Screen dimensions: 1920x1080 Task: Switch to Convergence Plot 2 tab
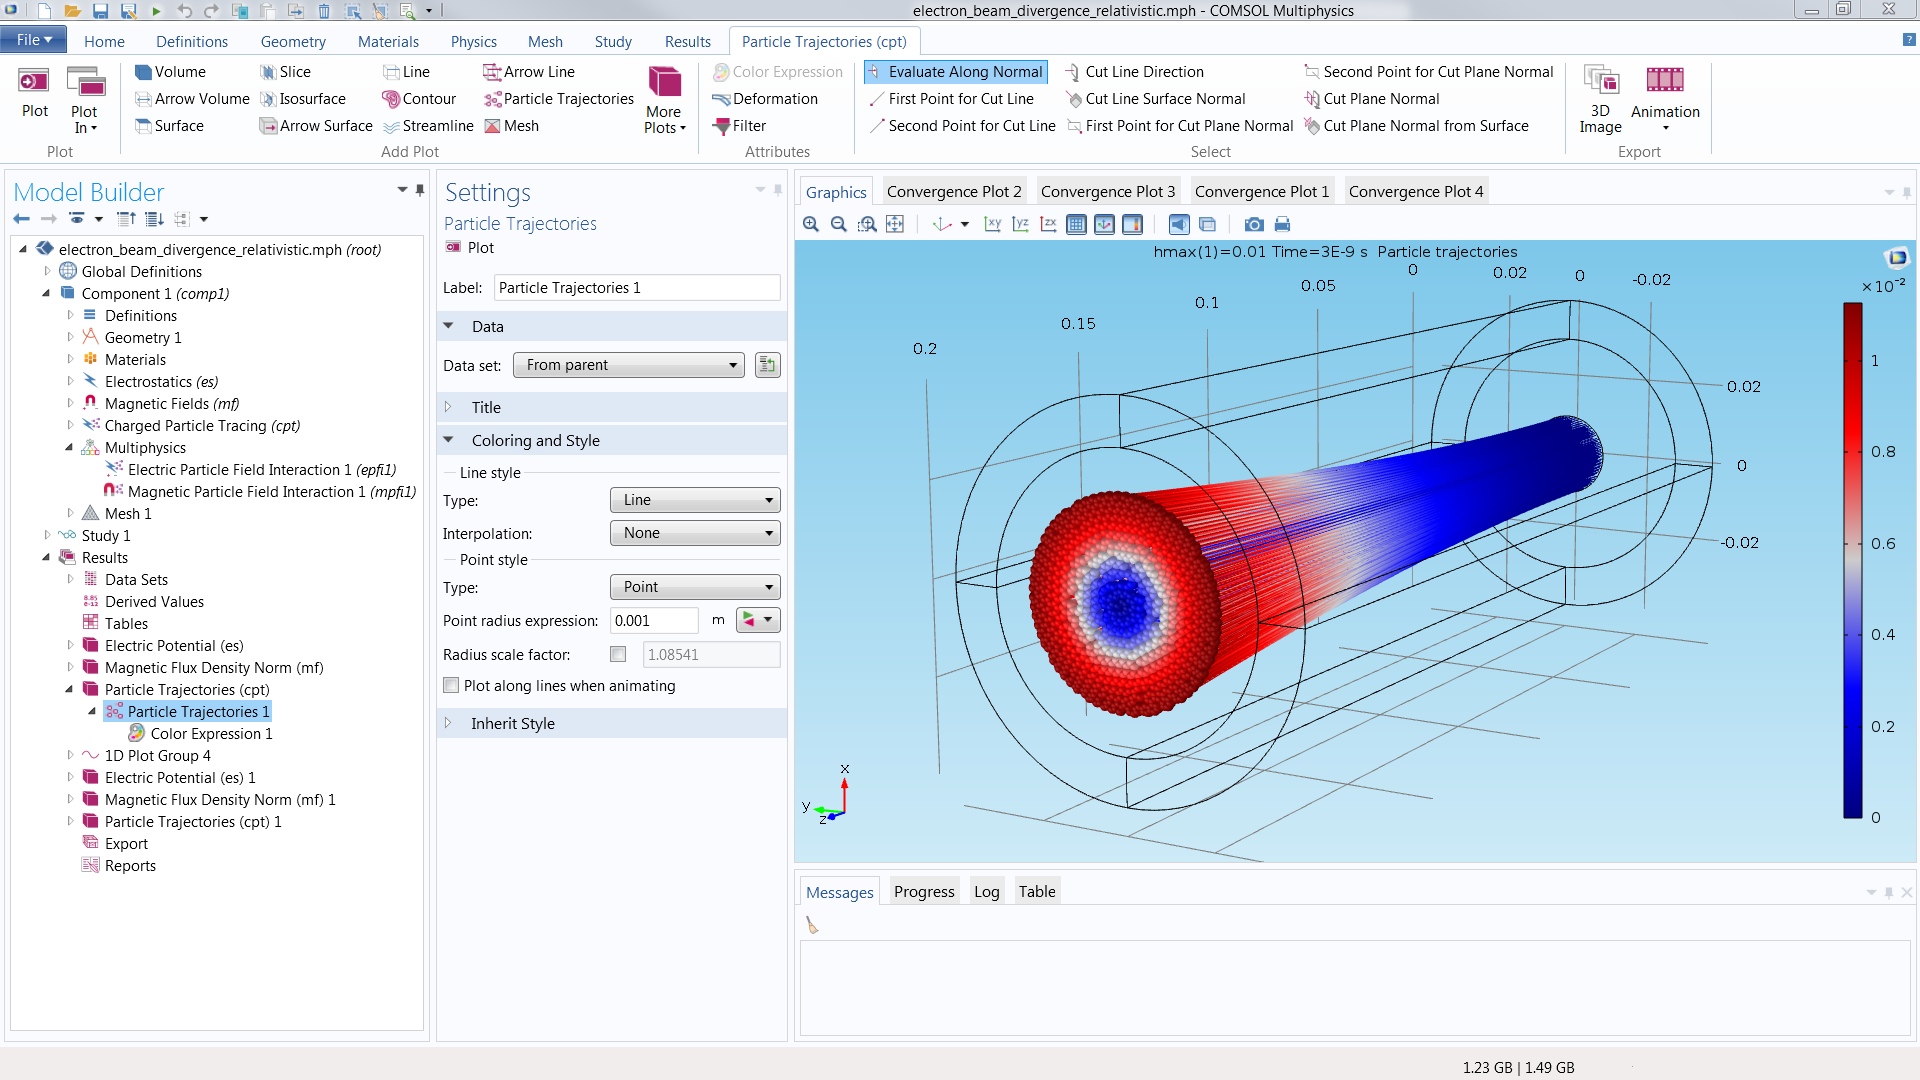(953, 191)
